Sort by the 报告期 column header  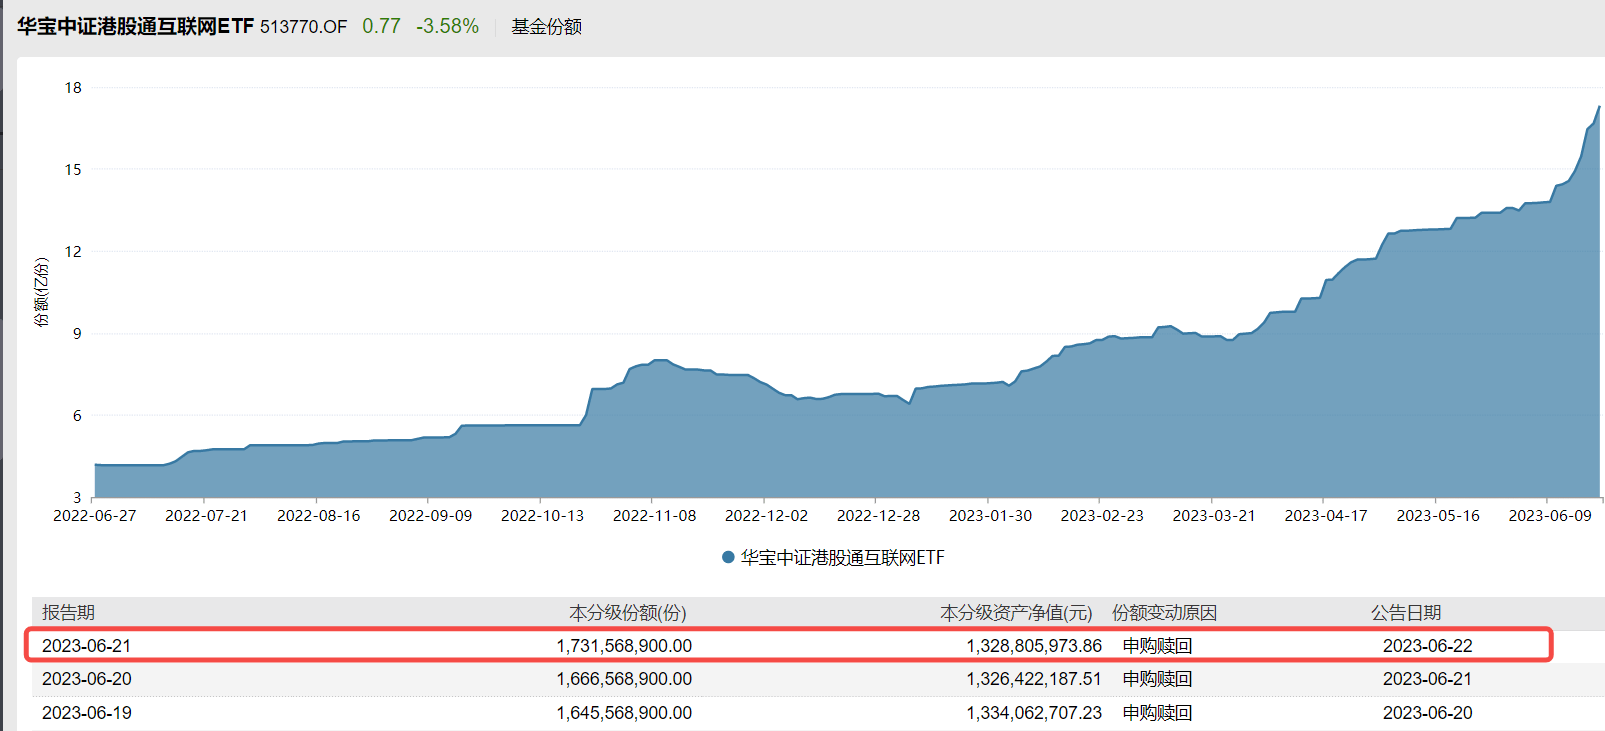coord(68,613)
